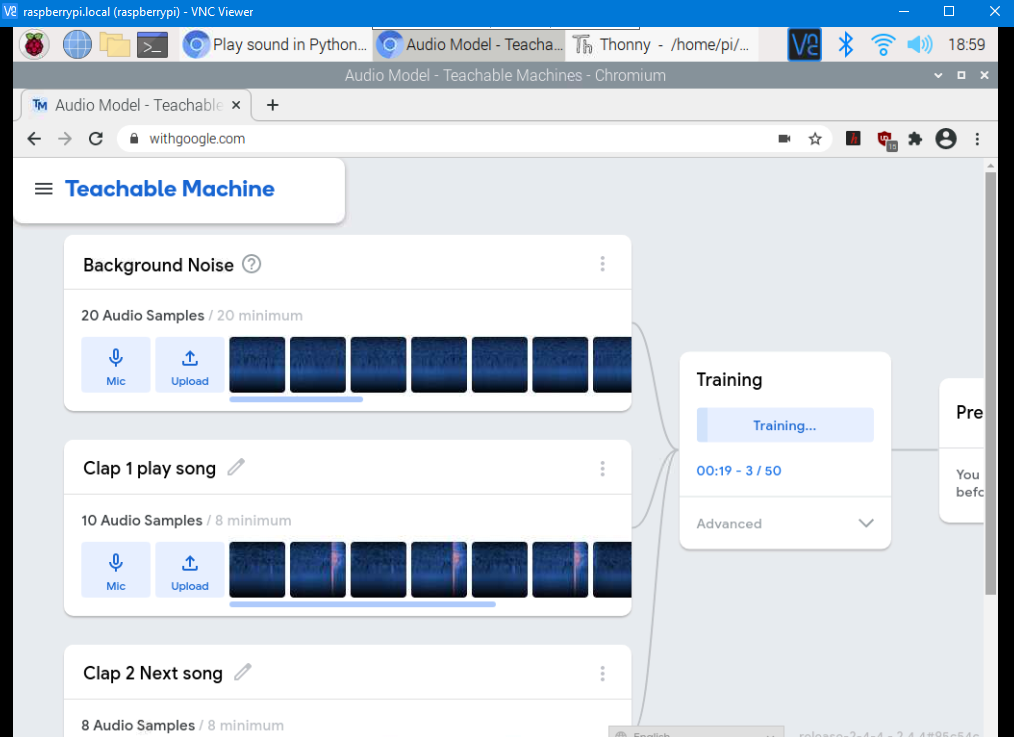Open the Raspberry Pi main menu
Viewport: 1014px width, 737px height.
[34, 45]
